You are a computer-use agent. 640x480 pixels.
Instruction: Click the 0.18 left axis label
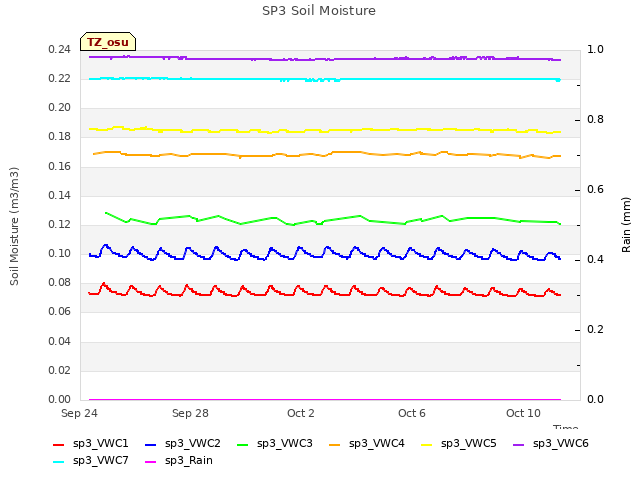click(x=60, y=137)
